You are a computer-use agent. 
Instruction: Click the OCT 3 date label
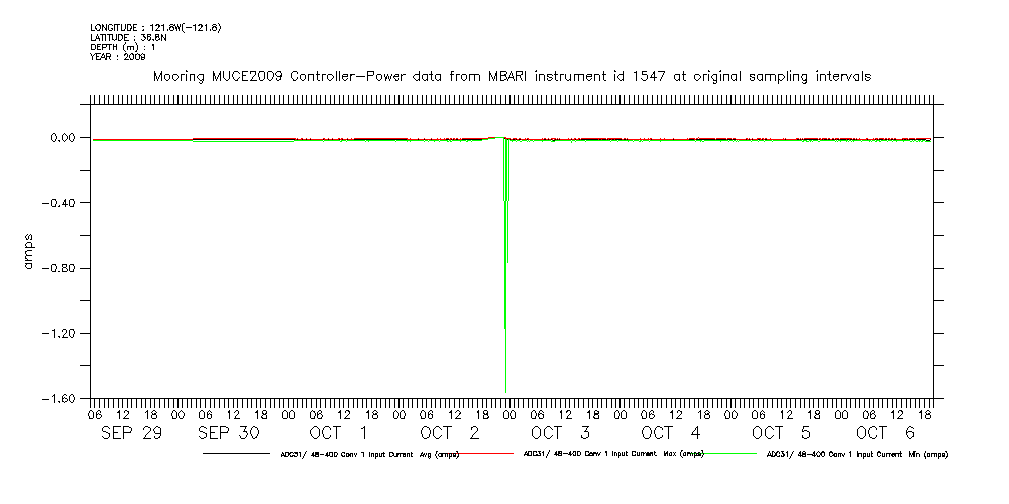pos(560,433)
